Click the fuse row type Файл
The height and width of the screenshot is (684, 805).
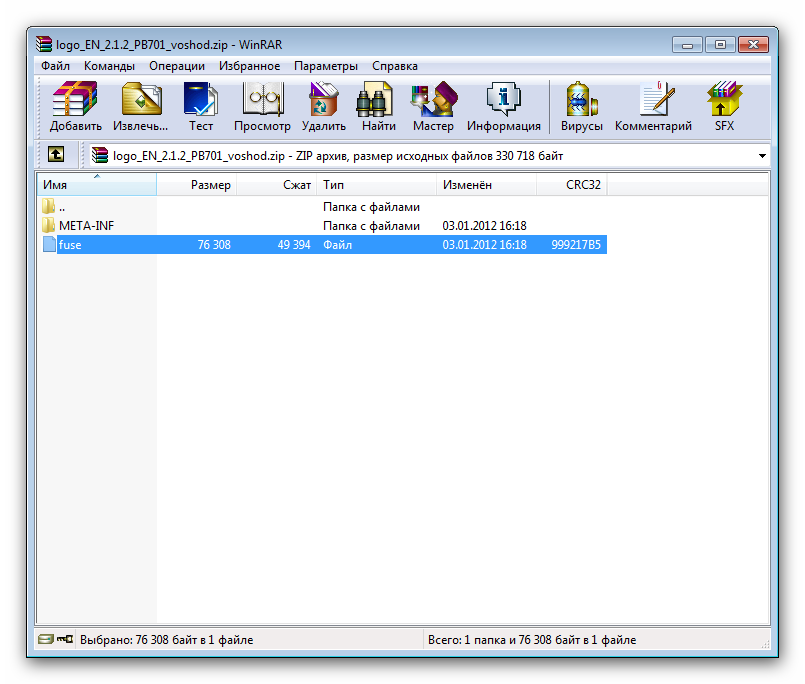point(337,245)
